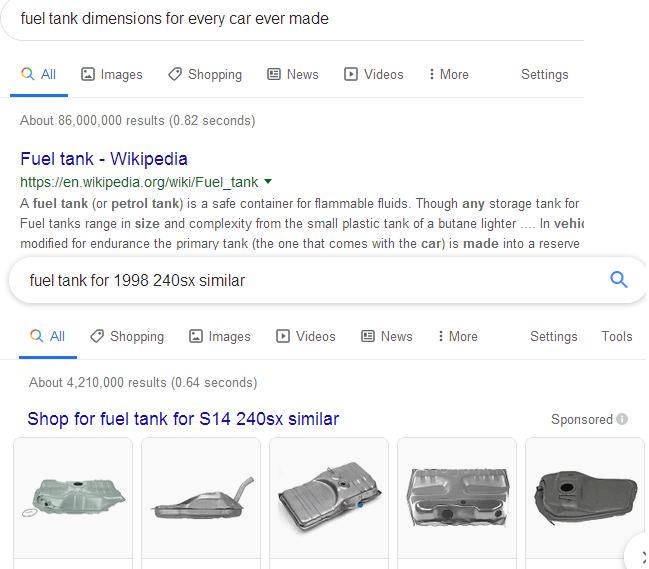Open the third silver ribbed fuel tank thumbnail
This screenshot has width=649, height=569.
pos(329,498)
